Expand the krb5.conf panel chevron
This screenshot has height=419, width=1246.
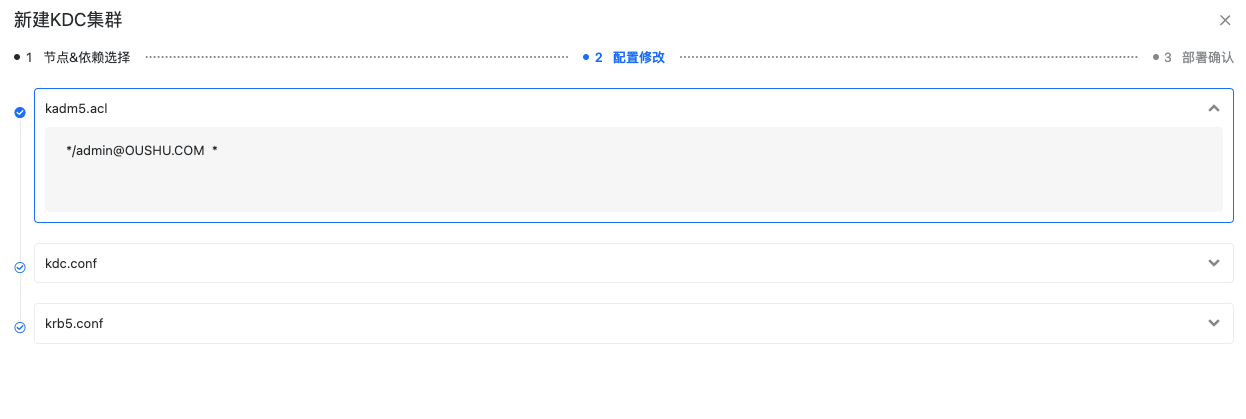click(x=1214, y=323)
